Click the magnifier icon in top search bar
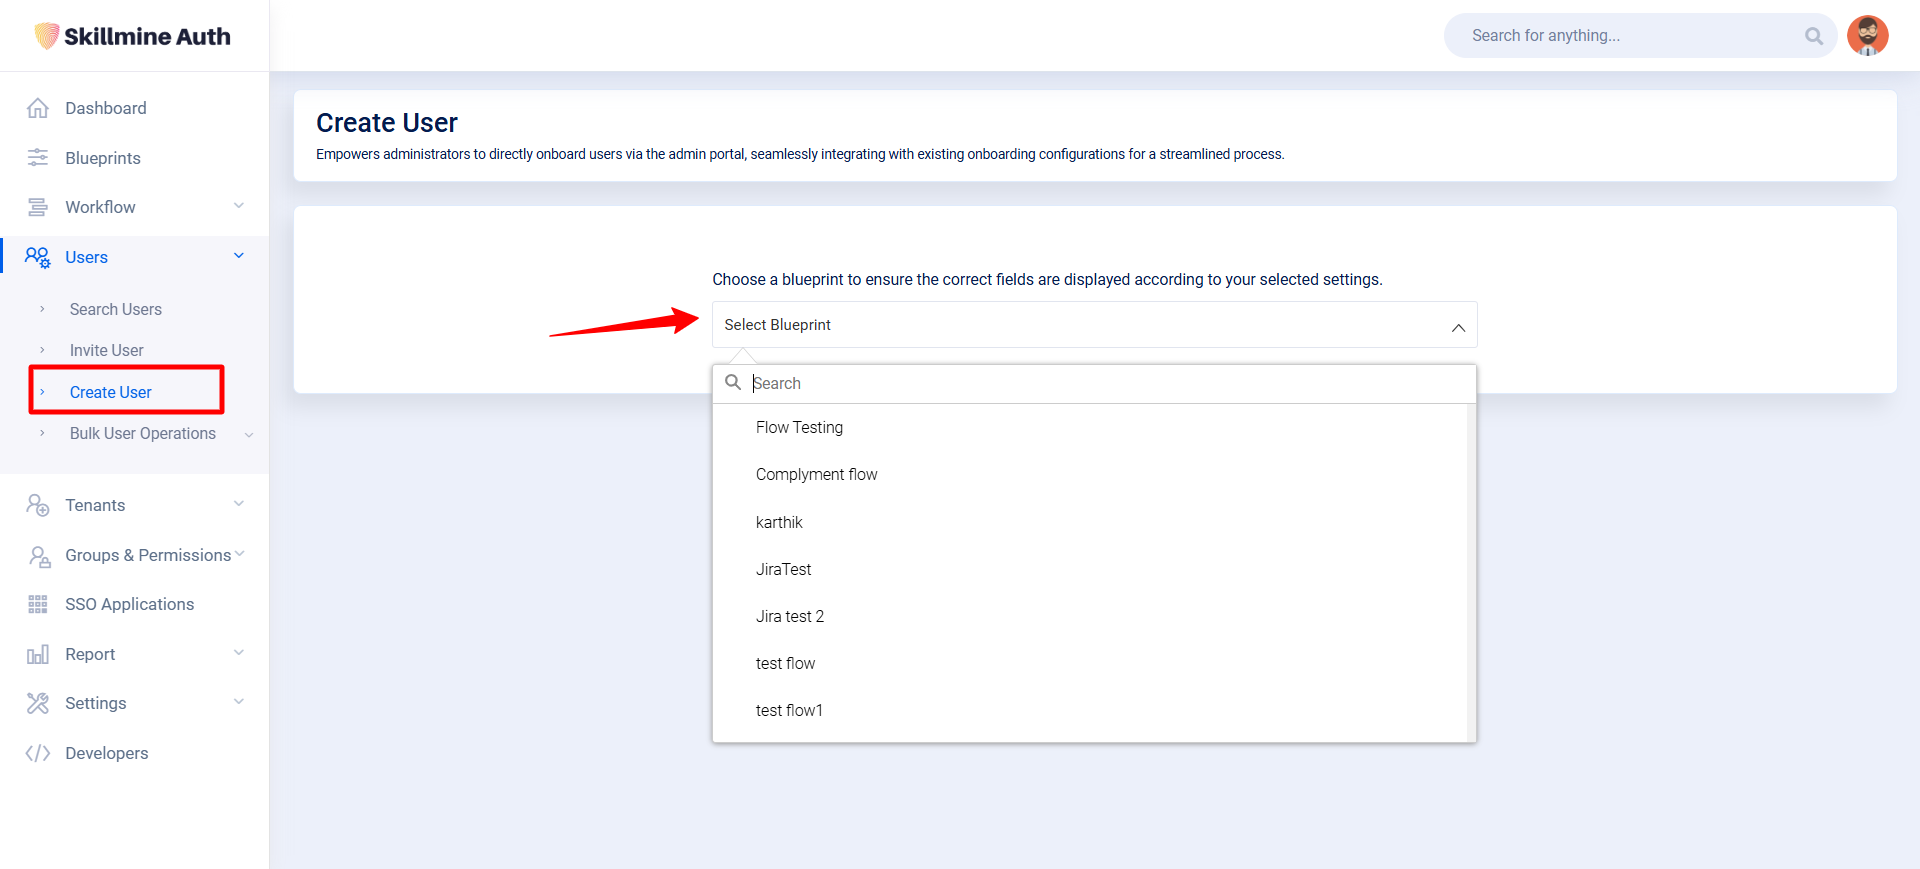This screenshot has height=869, width=1920. (x=1813, y=36)
